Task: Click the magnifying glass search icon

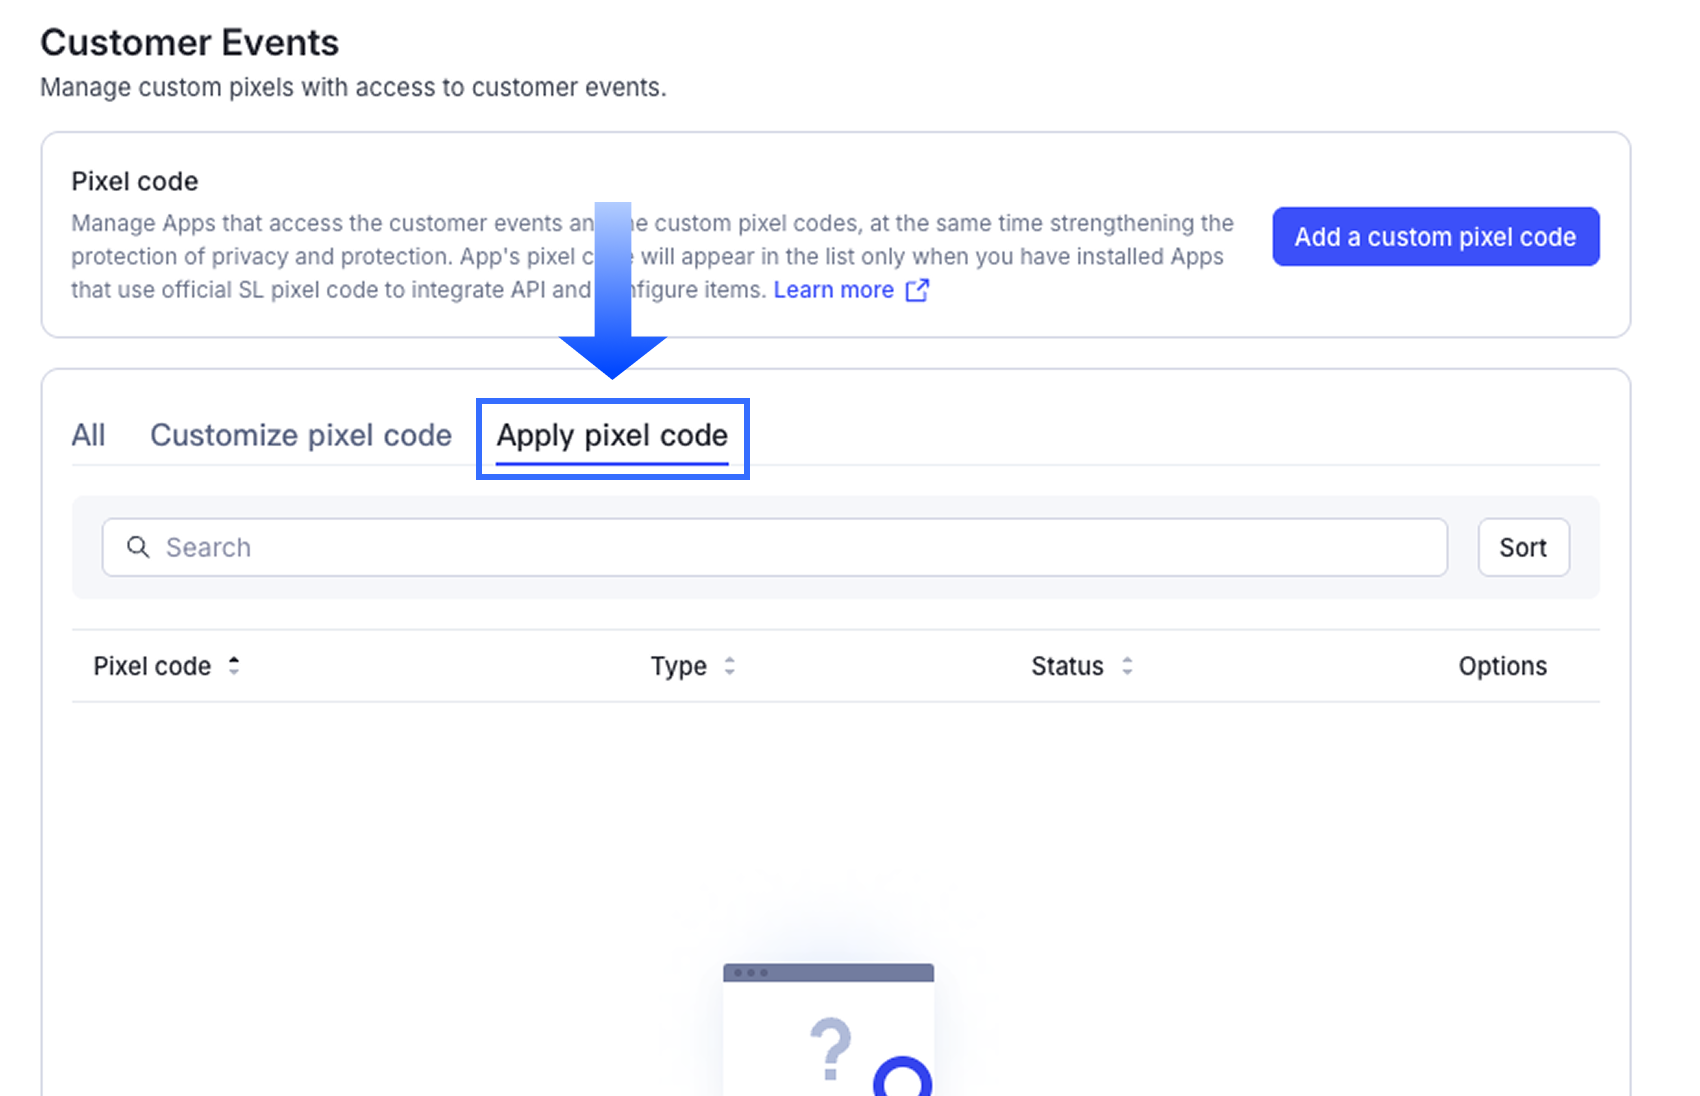Action: [x=138, y=547]
